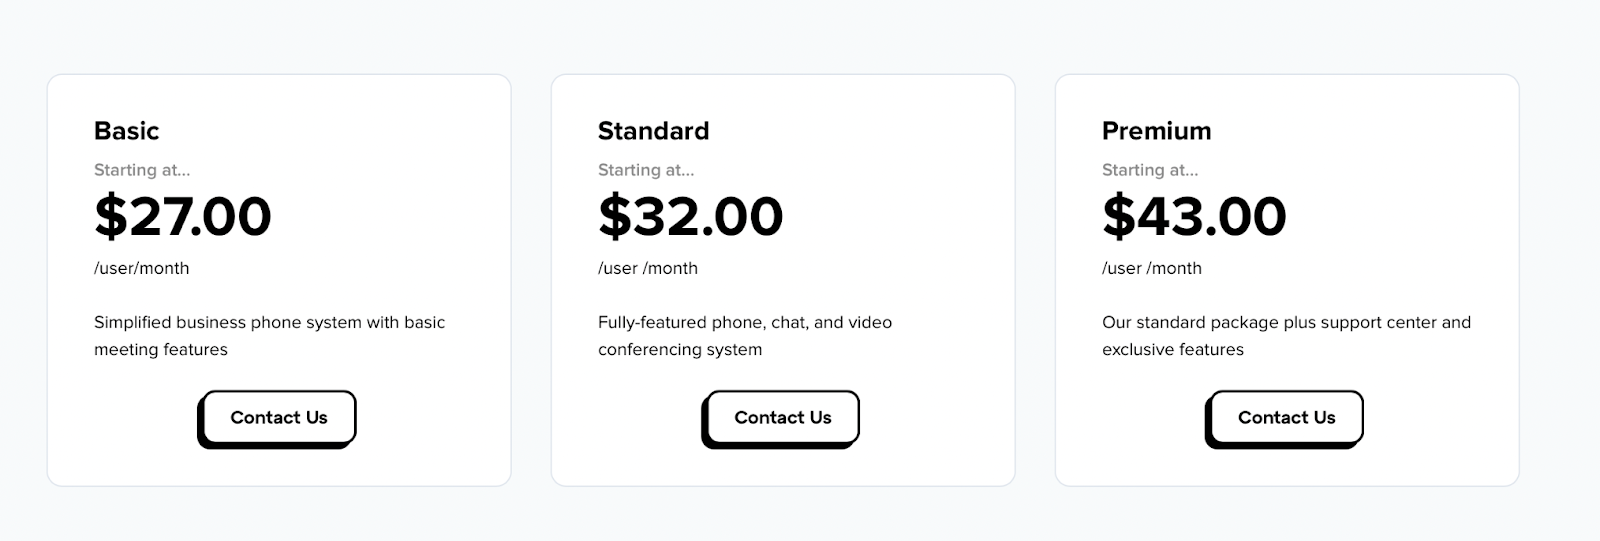Click 'Starting at...' in Premium card

click(x=1149, y=170)
